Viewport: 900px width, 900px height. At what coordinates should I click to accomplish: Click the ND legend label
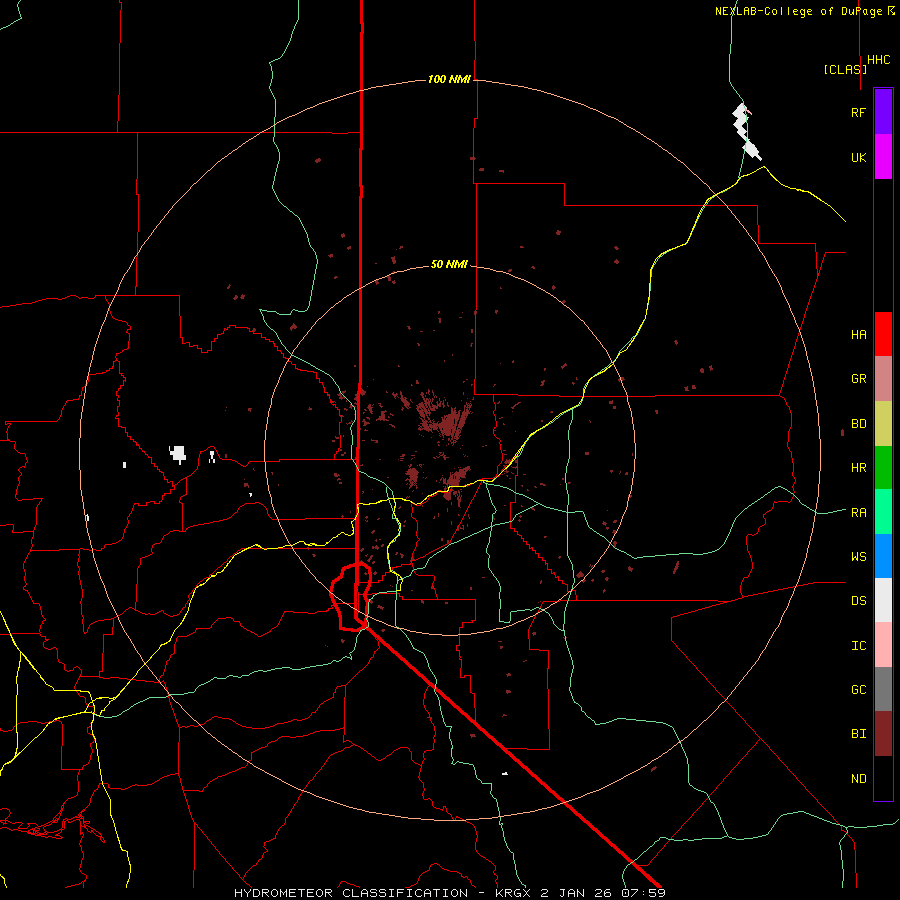pyautogui.click(x=858, y=778)
